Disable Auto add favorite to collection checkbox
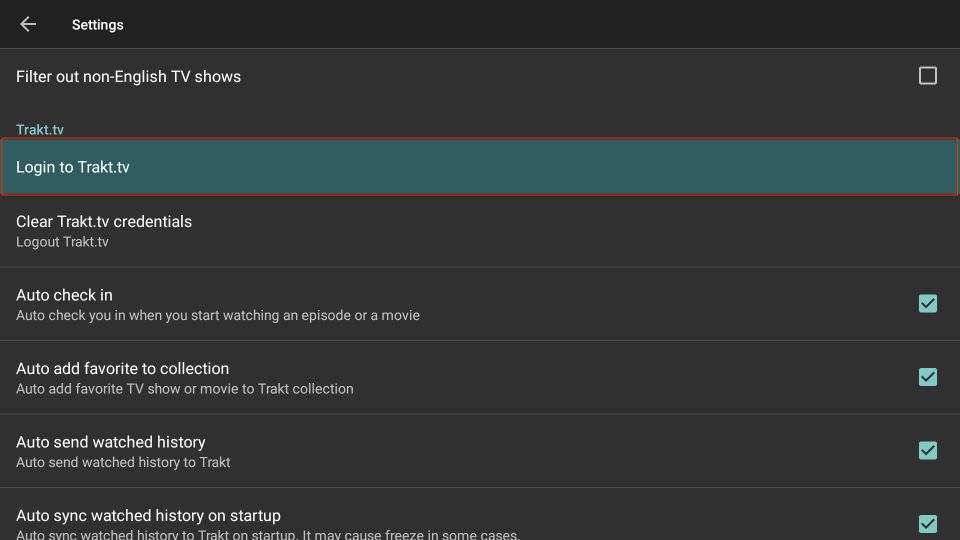The width and height of the screenshot is (960, 540). coord(928,377)
